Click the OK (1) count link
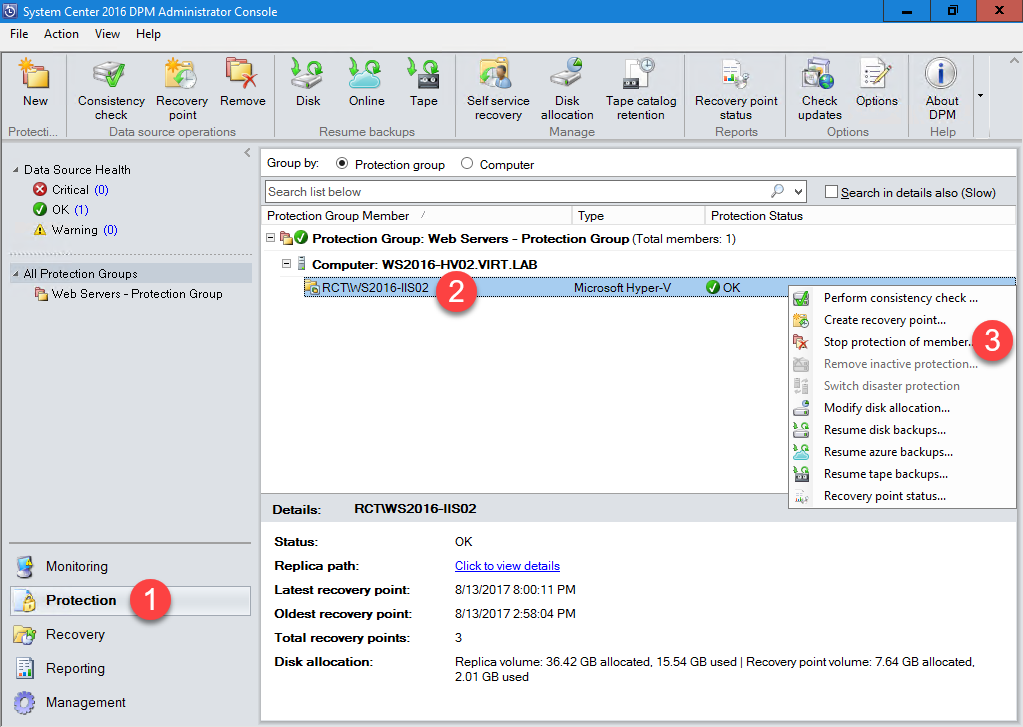This screenshot has width=1023, height=727. click(x=81, y=209)
